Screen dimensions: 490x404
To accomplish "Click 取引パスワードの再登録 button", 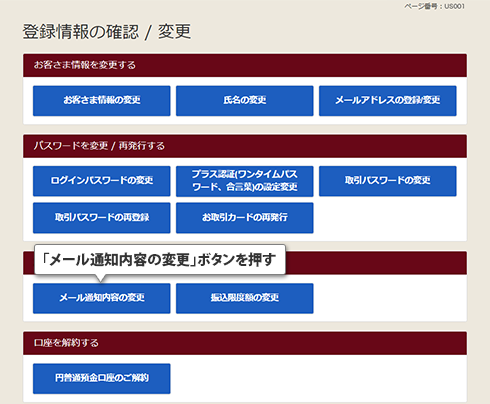I will pyautogui.click(x=102, y=218).
